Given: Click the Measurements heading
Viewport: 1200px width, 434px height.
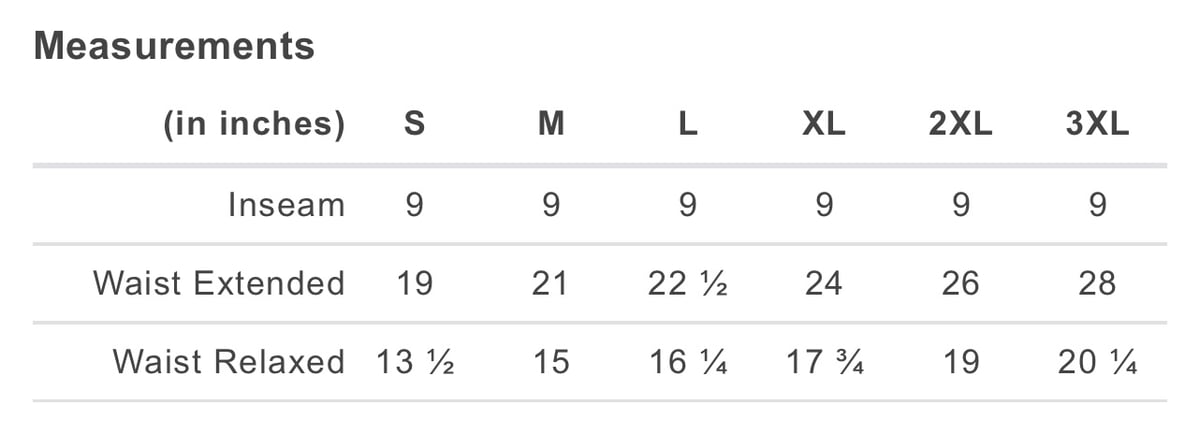Looking at the screenshot, I should point(174,46).
